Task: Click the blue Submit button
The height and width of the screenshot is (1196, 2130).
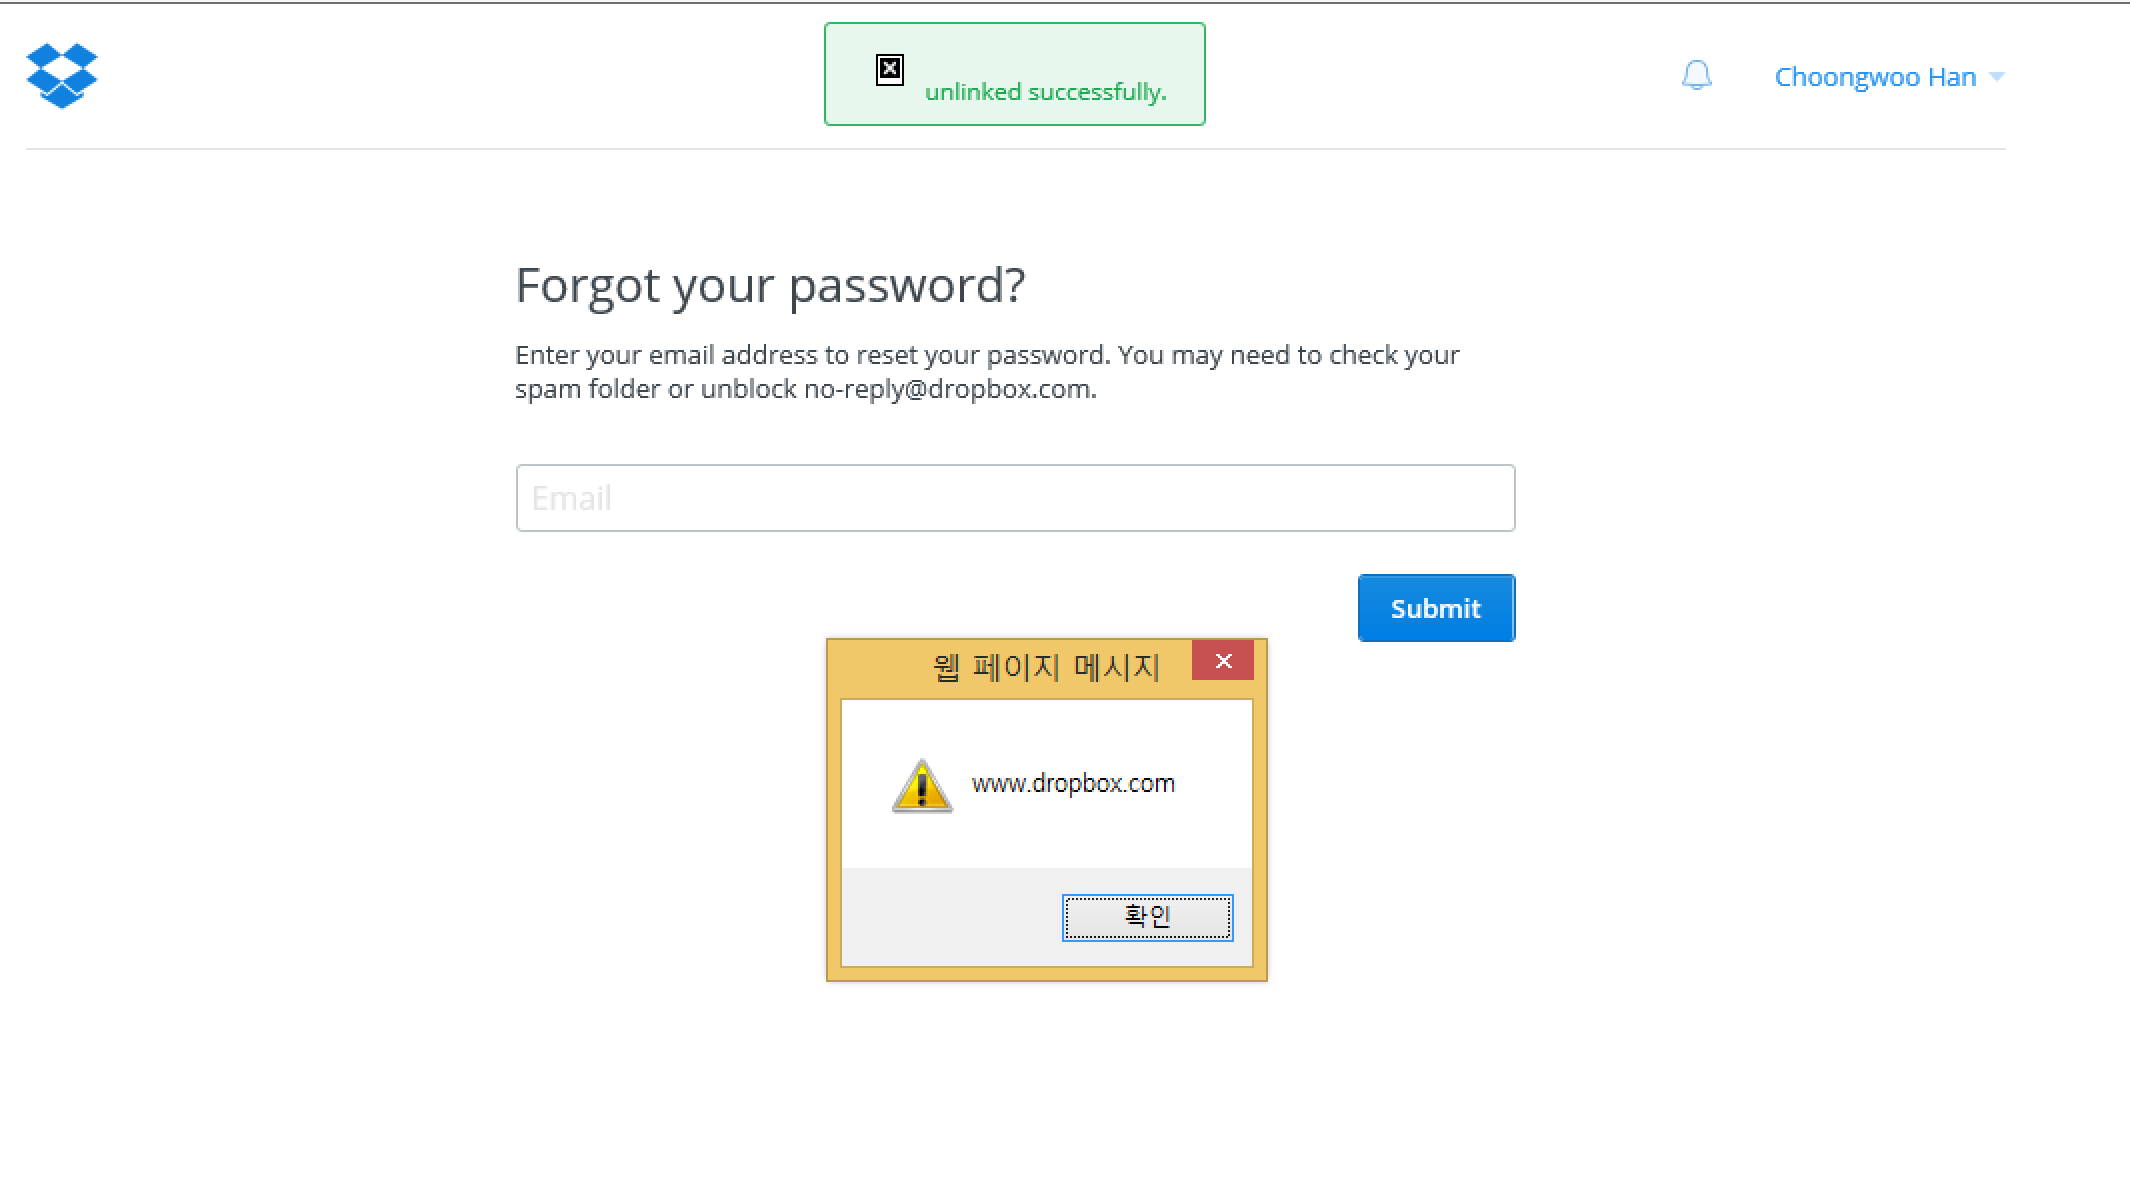Action: tap(1436, 608)
